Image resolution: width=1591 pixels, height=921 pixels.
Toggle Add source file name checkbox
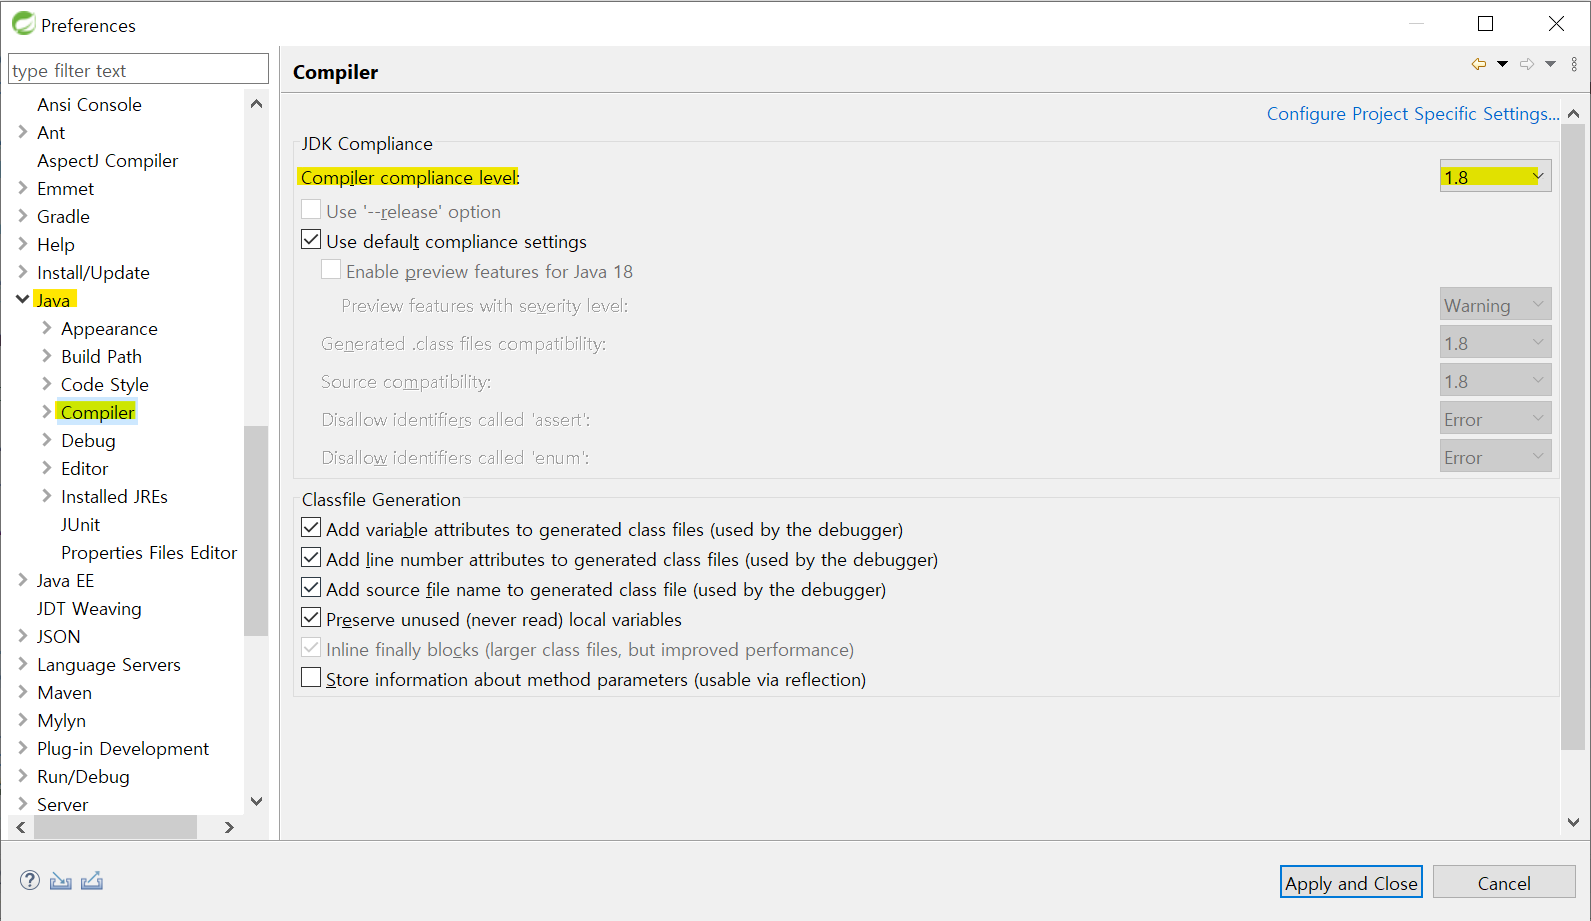[311, 588]
